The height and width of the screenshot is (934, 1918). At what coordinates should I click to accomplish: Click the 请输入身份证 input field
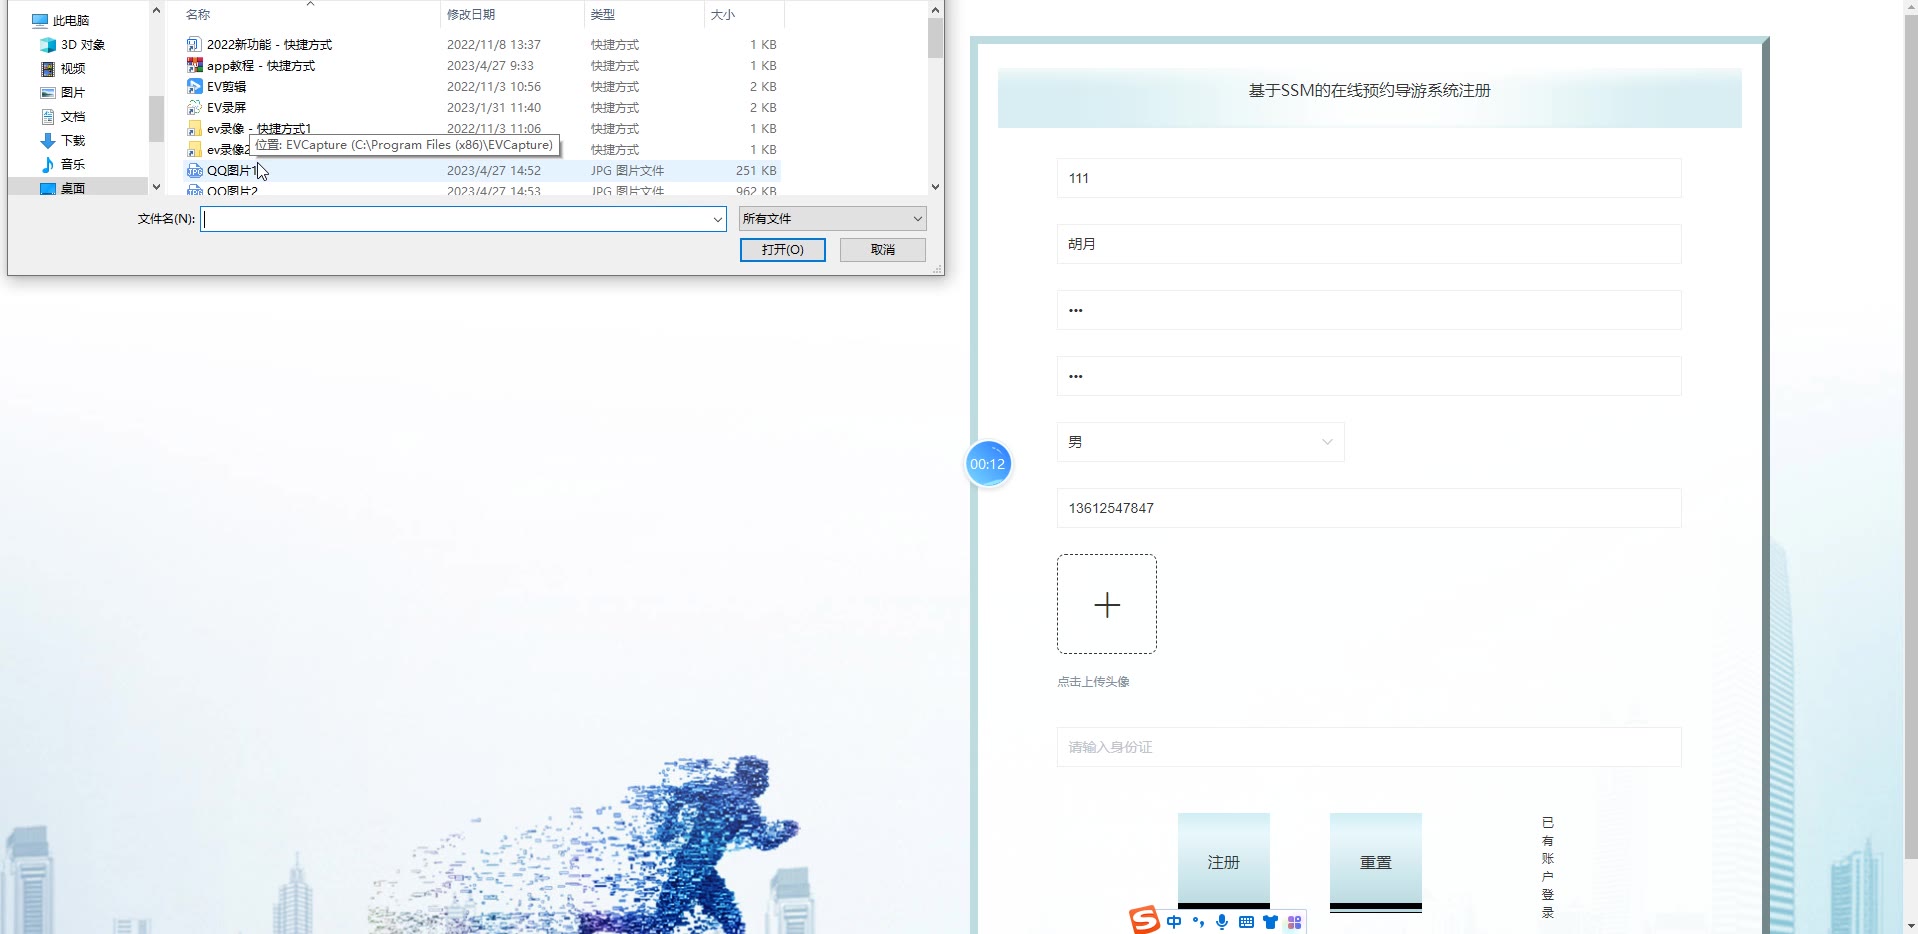(1368, 747)
